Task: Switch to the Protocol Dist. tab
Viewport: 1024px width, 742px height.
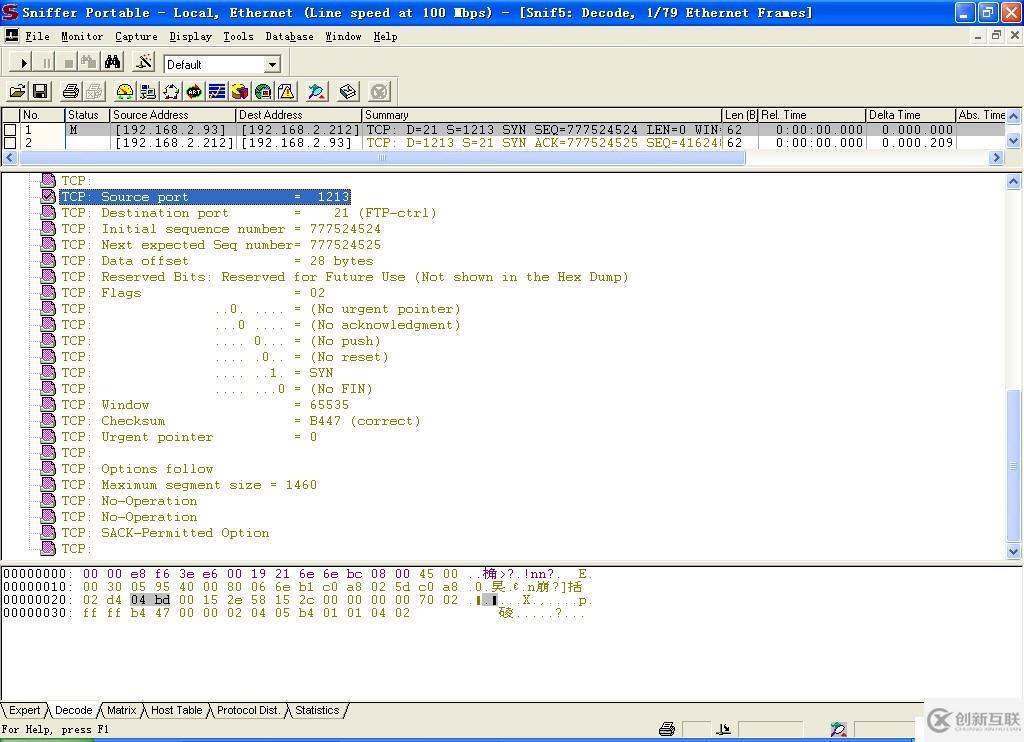Action: (x=248, y=710)
